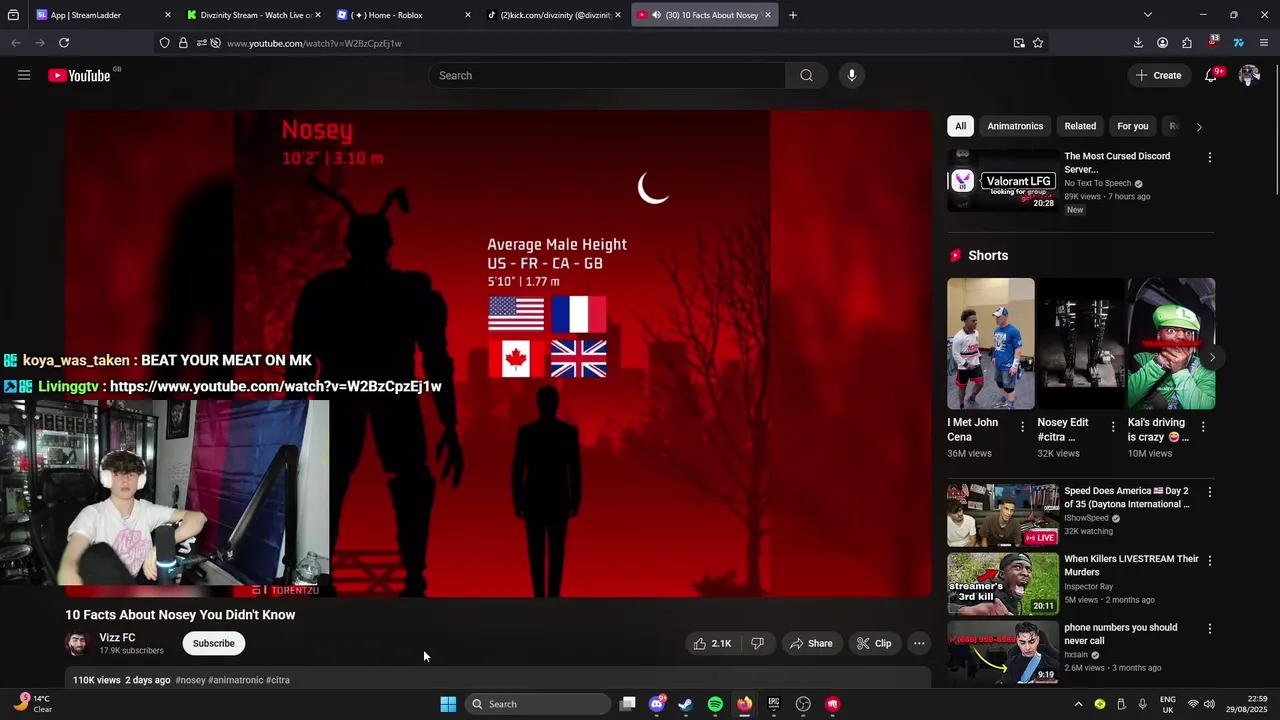
Task: Show hidden system tray icons
Action: click(x=1078, y=704)
